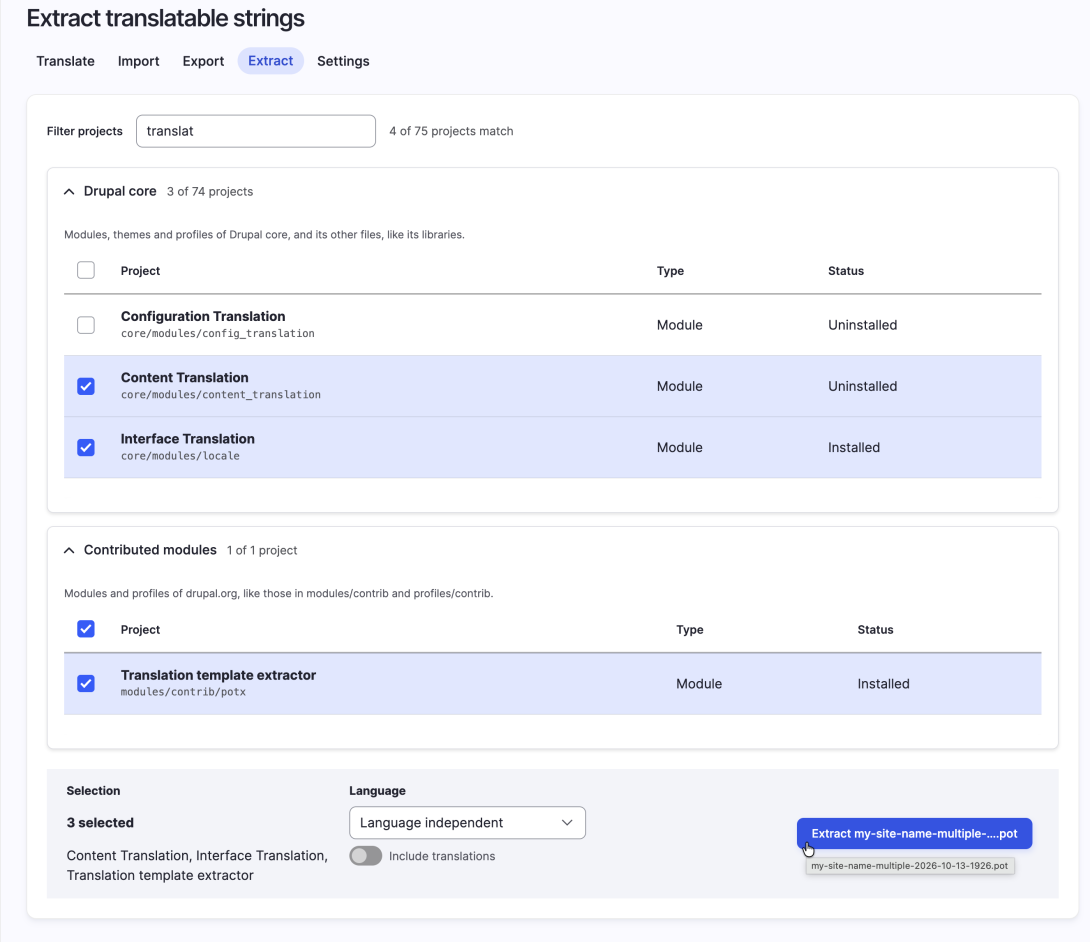Click Type column header in Contributed modules table
The height and width of the screenshot is (942, 1090).
coord(690,630)
